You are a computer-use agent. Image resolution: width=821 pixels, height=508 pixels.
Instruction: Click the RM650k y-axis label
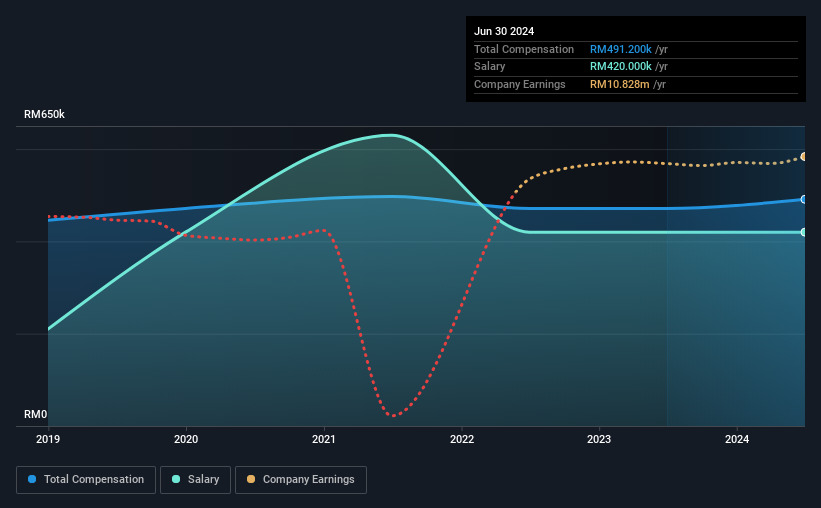[x=45, y=114]
